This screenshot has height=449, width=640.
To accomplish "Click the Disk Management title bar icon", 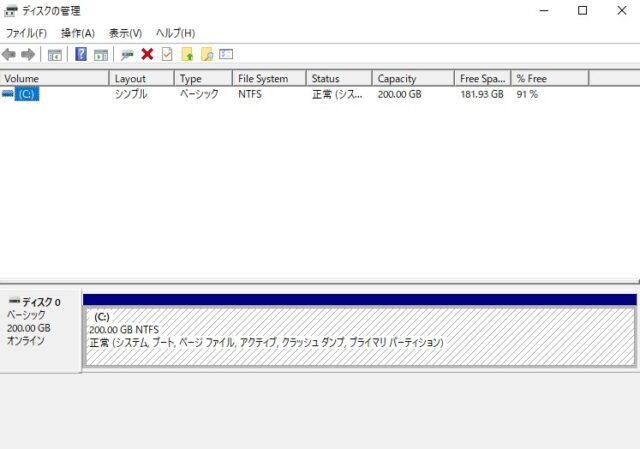I will (11, 11).
